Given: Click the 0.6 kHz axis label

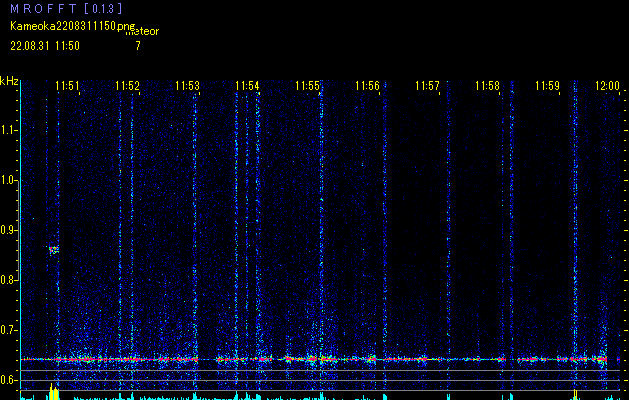Looking at the screenshot, I should pyautogui.click(x=8, y=380).
